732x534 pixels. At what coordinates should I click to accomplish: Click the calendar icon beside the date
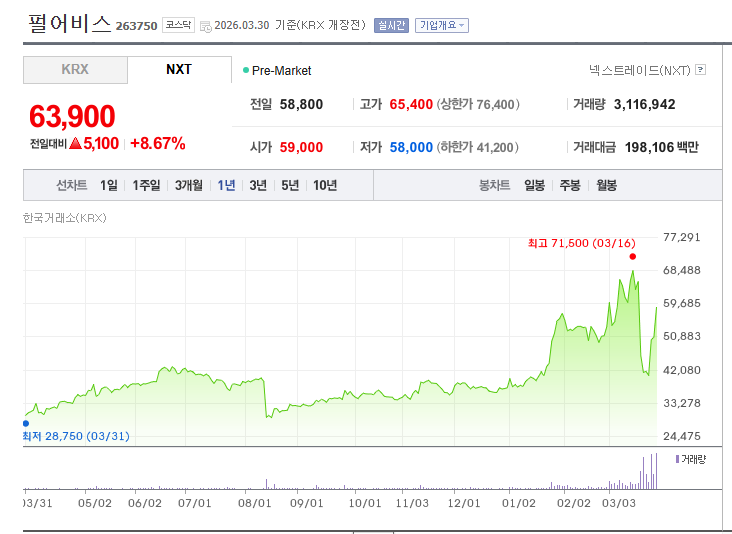pyautogui.click(x=205, y=26)
